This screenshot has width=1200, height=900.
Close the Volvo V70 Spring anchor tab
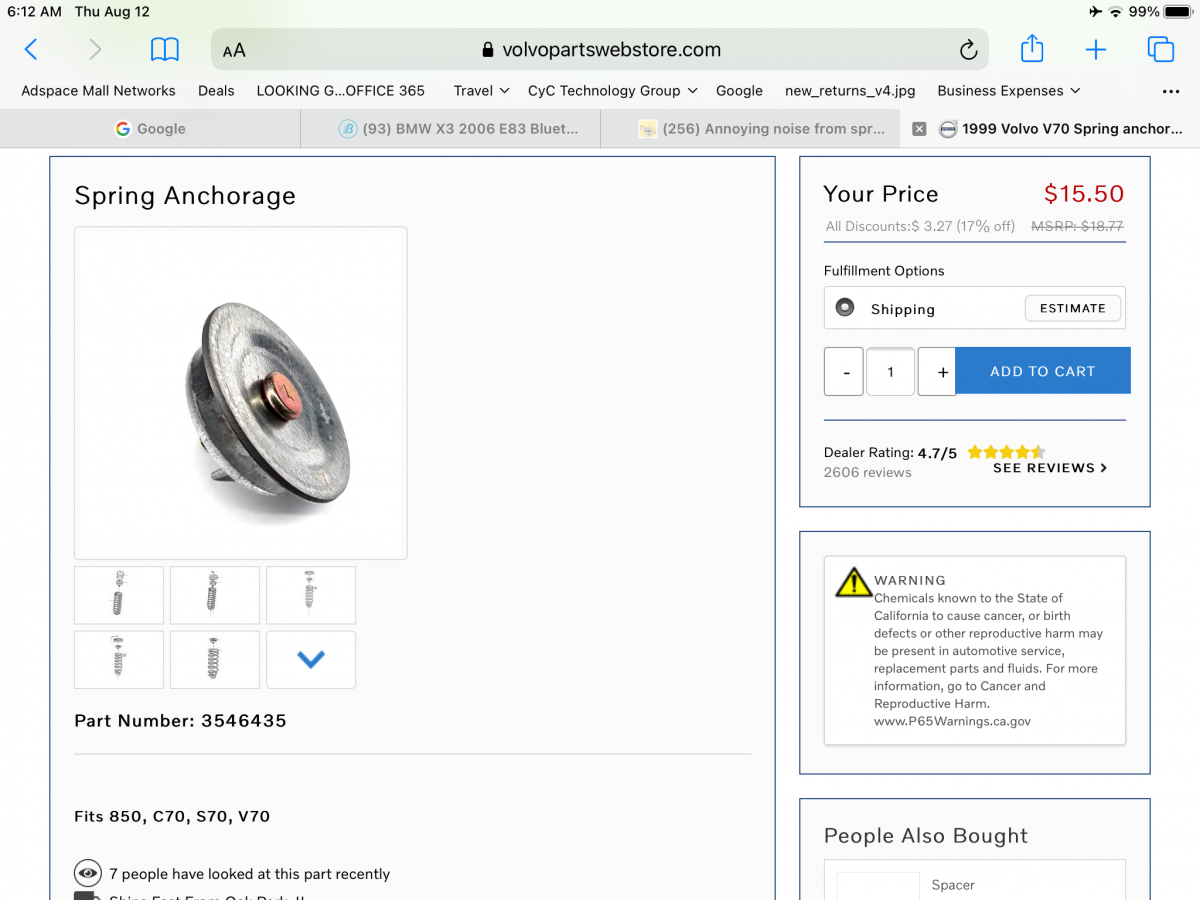(x=919, y=129)
